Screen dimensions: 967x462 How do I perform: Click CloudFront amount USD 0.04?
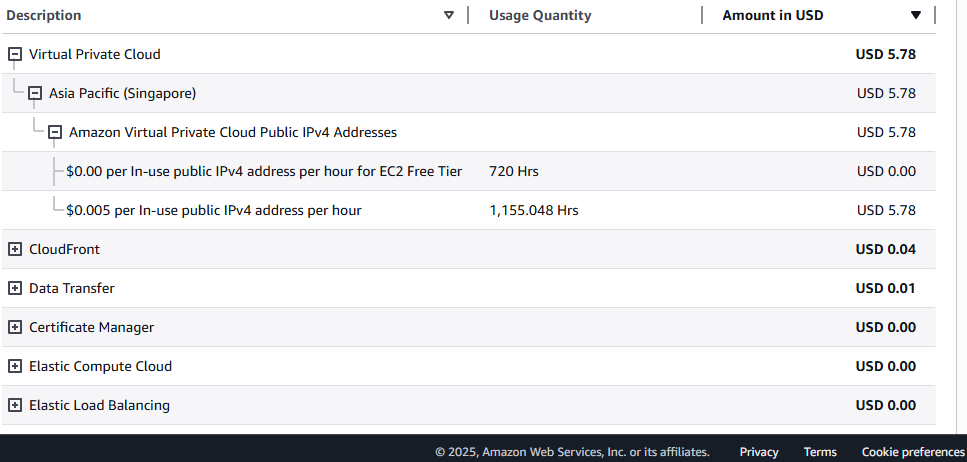[x=886, y=249]
